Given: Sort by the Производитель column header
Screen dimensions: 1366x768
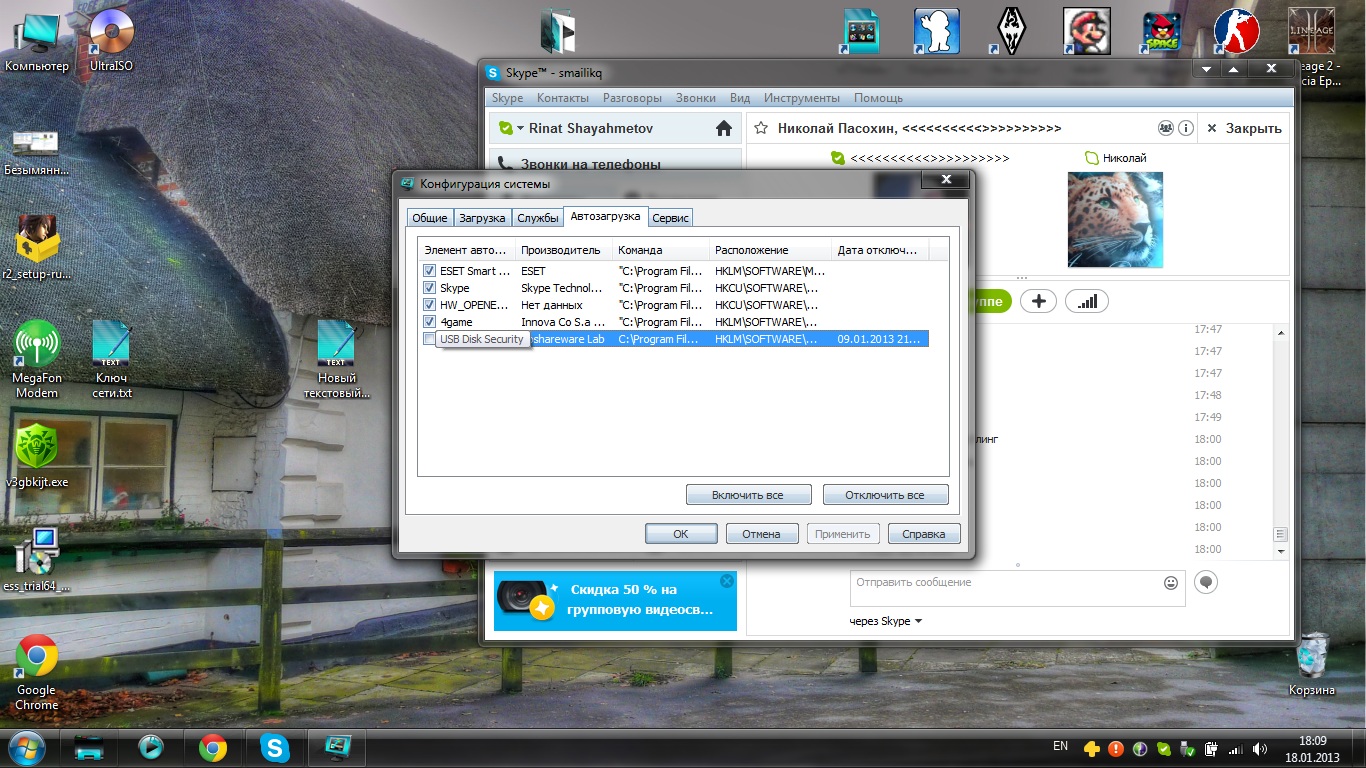Looking at the screenshot, I should pos(563,250).
